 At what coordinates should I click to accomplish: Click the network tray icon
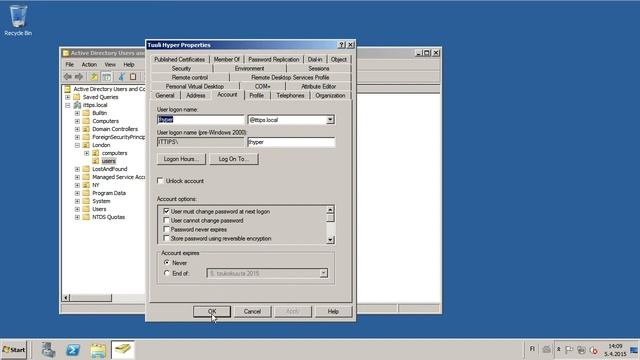click(581, 350)
